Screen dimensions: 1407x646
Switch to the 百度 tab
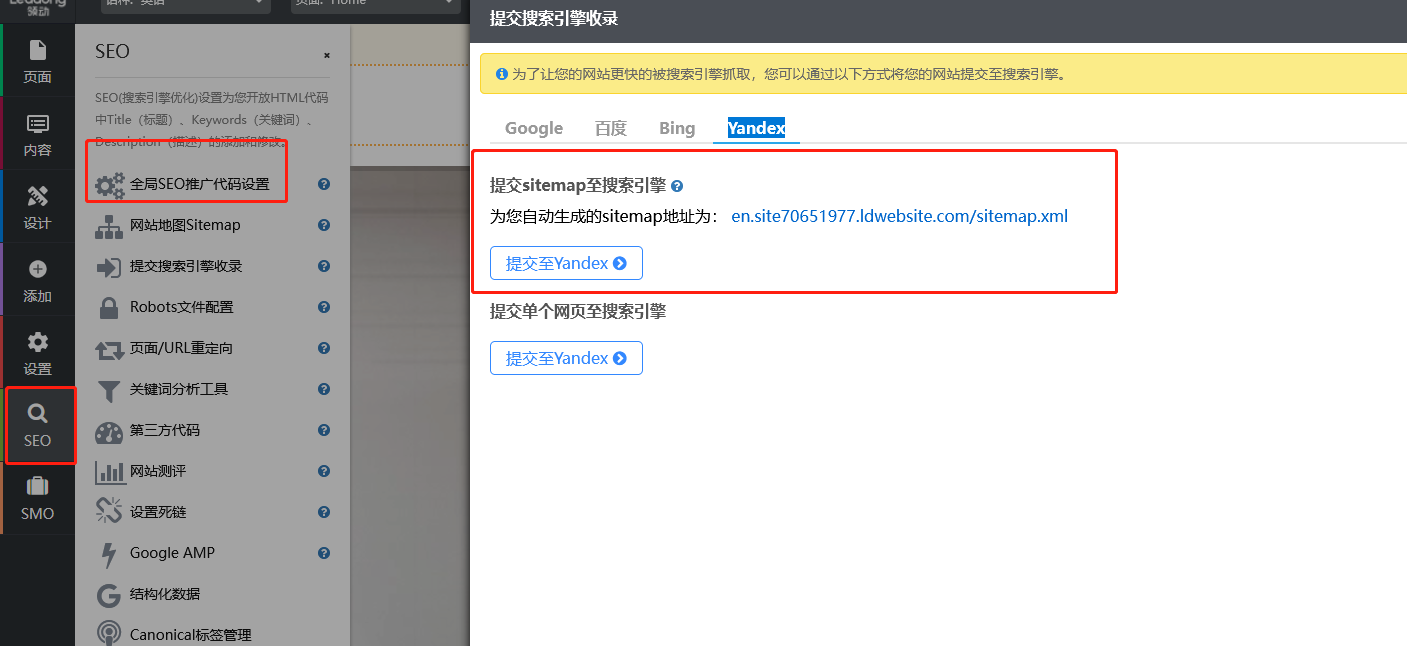click(610, 128)
